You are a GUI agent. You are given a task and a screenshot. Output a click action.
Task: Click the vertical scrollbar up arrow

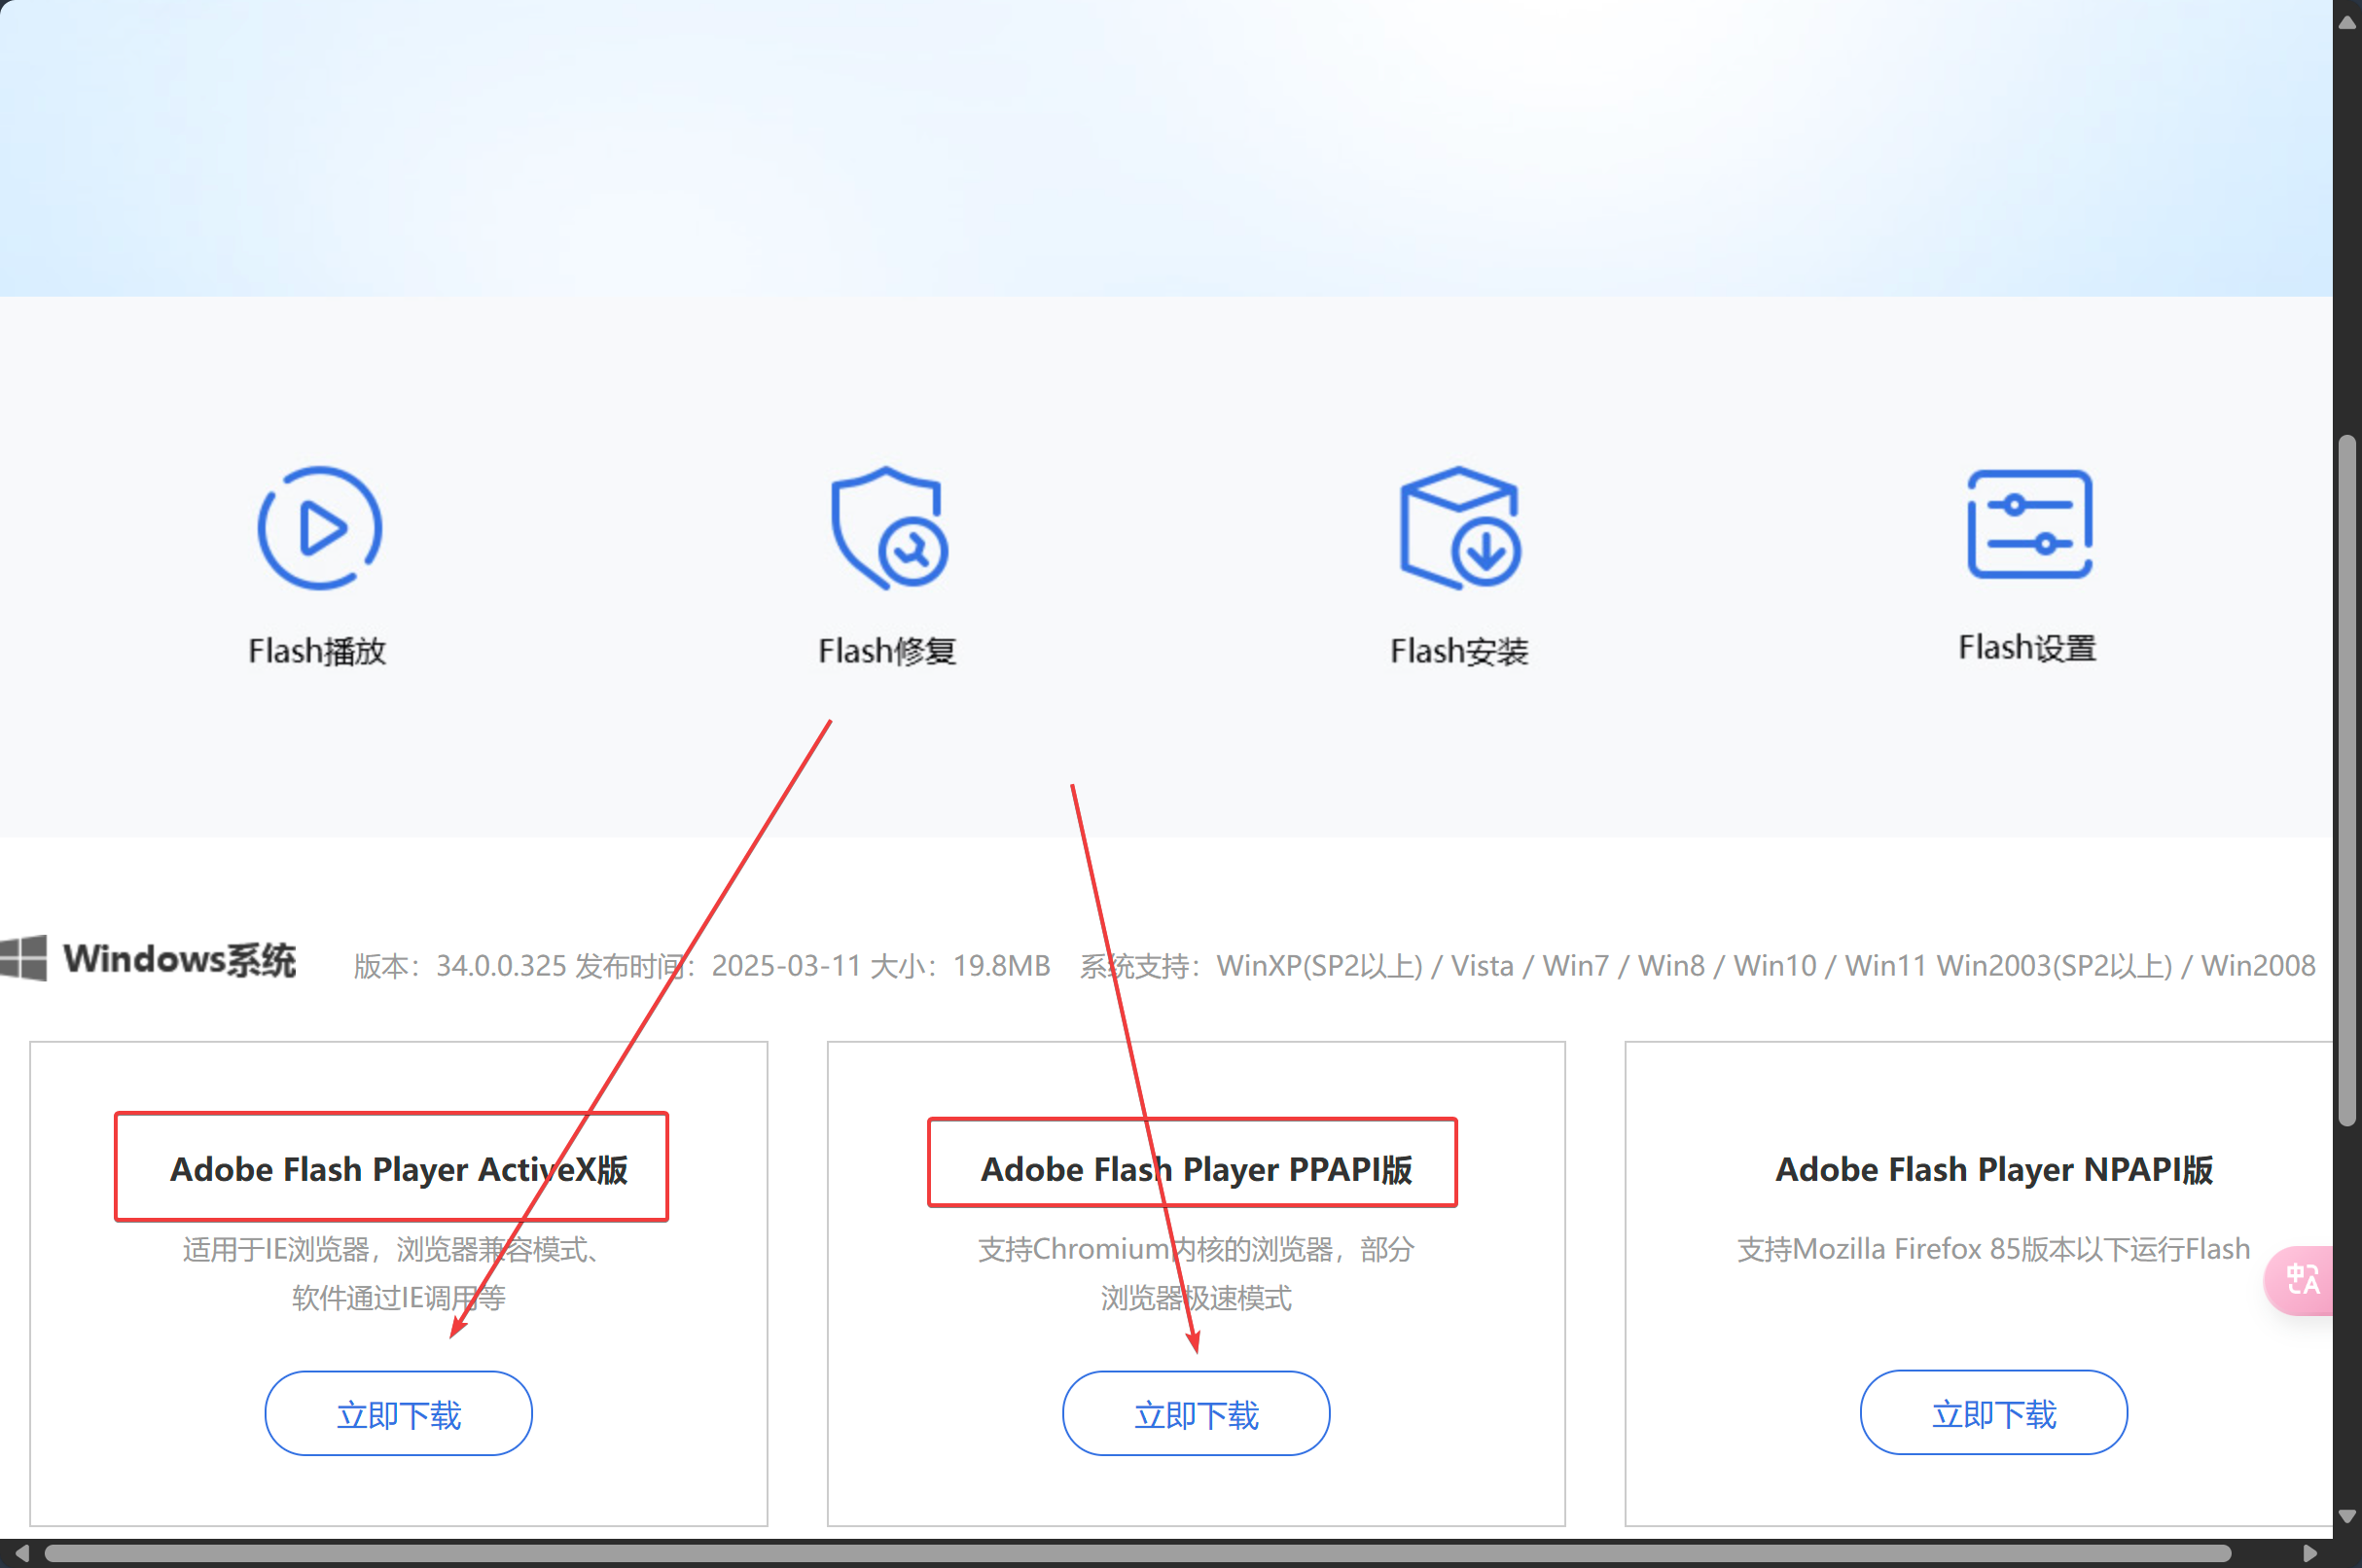2347,22
